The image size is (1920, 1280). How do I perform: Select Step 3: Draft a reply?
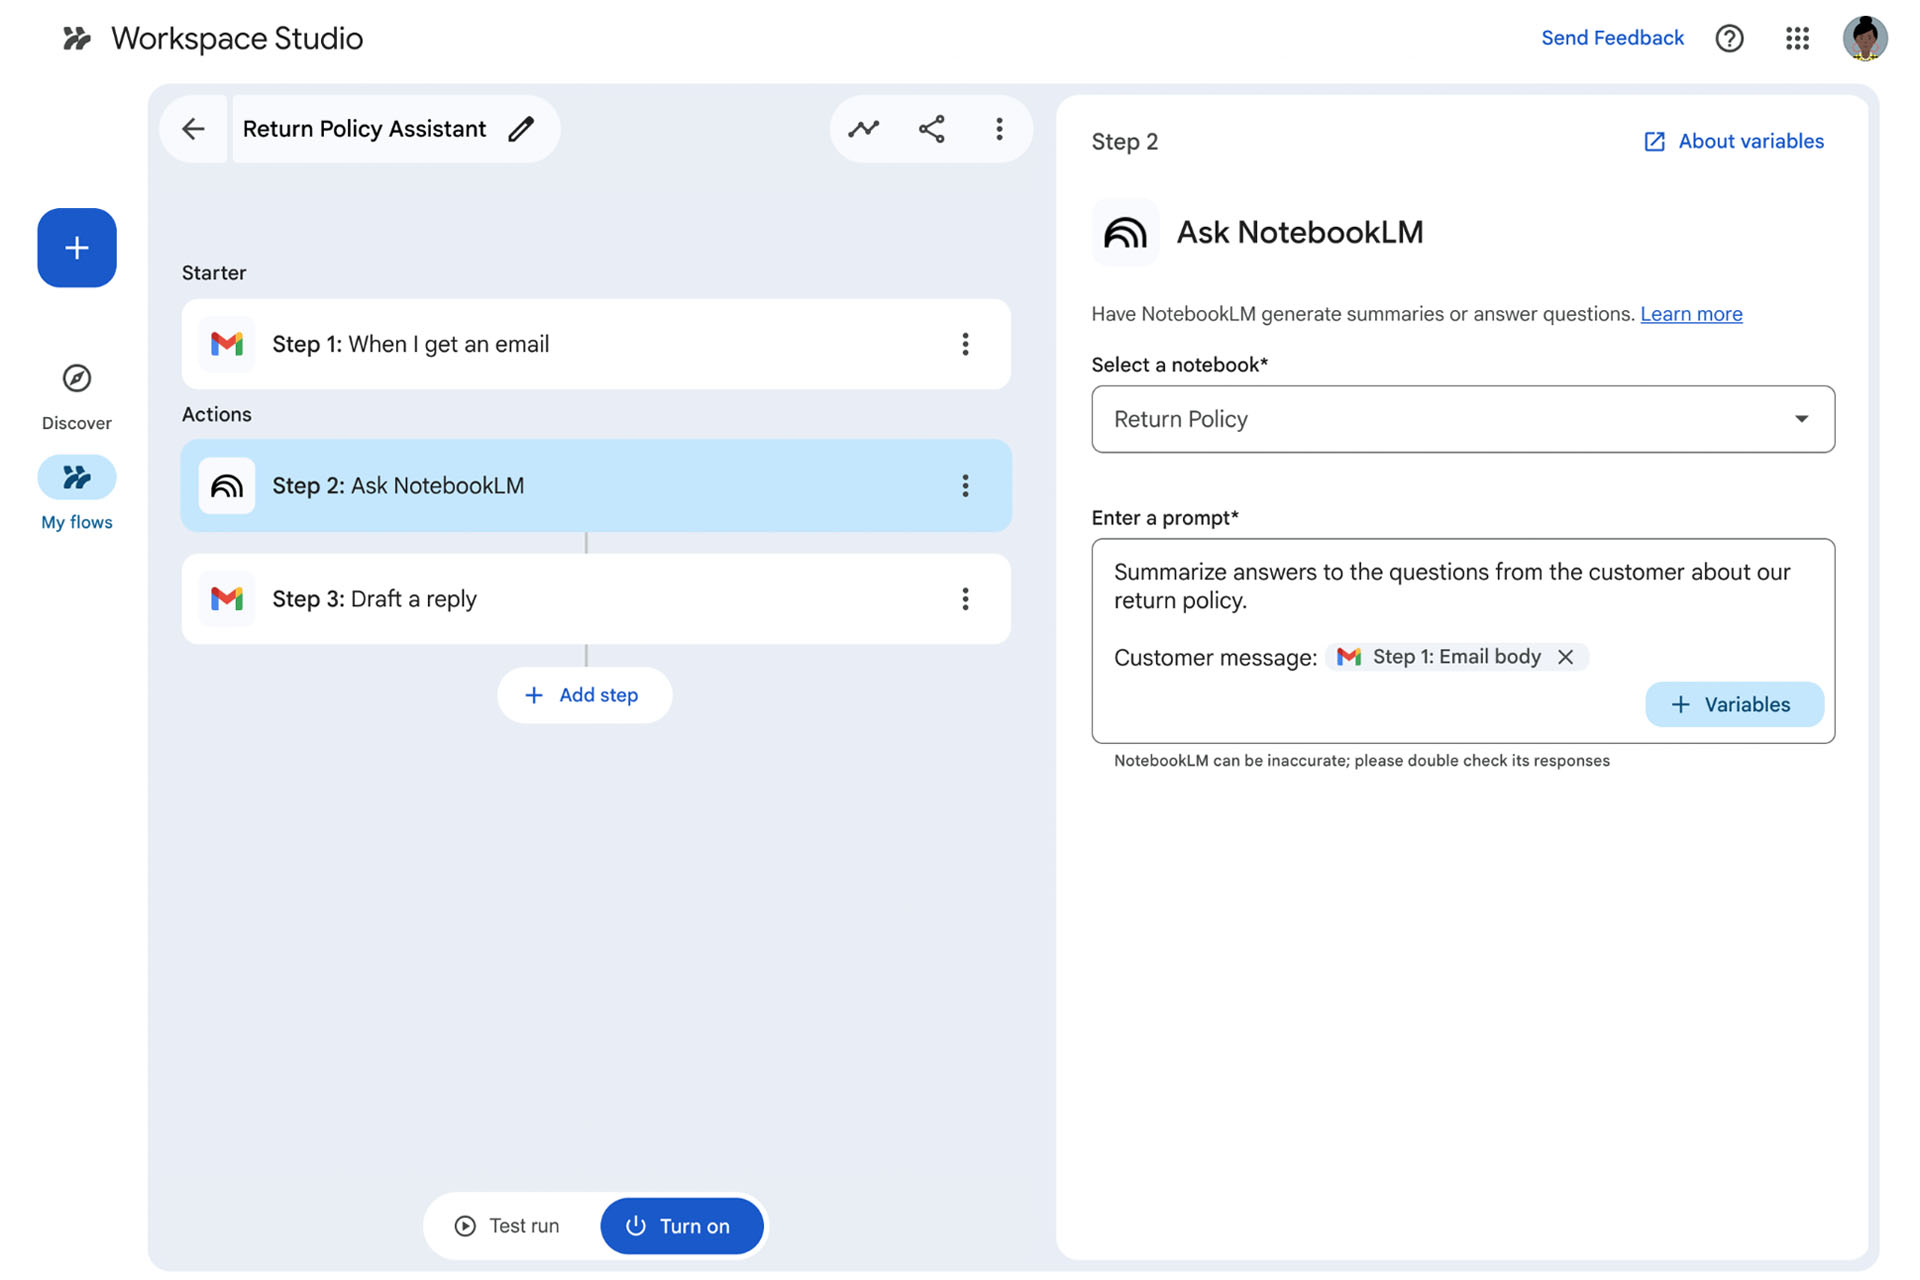coord(596,599)
